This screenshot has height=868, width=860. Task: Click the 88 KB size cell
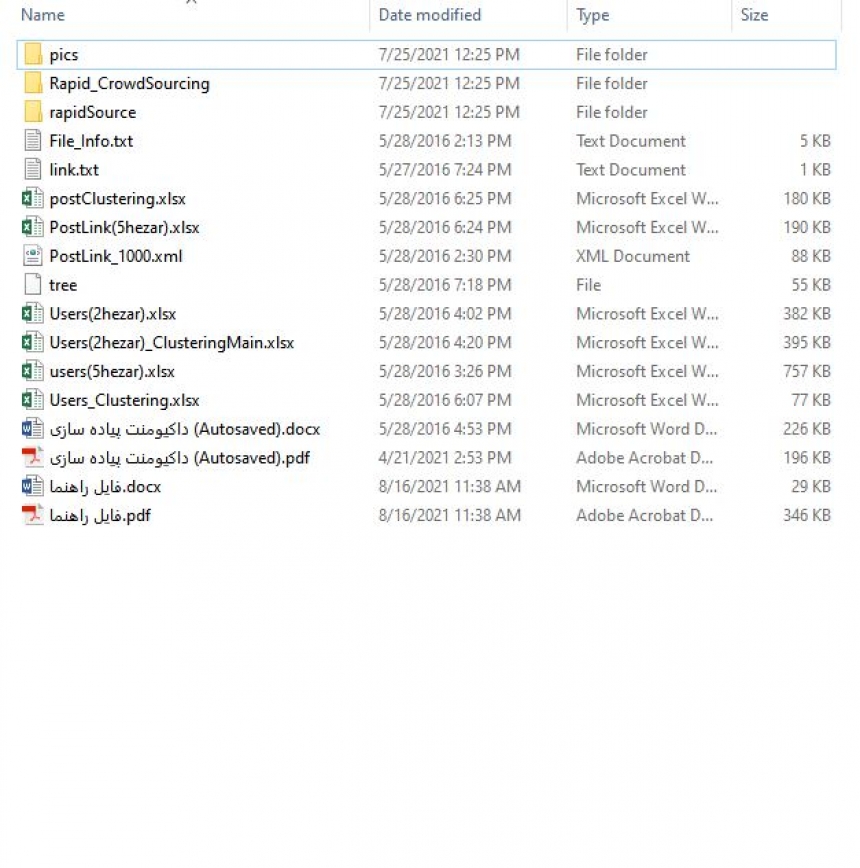(x=811, y=256)
